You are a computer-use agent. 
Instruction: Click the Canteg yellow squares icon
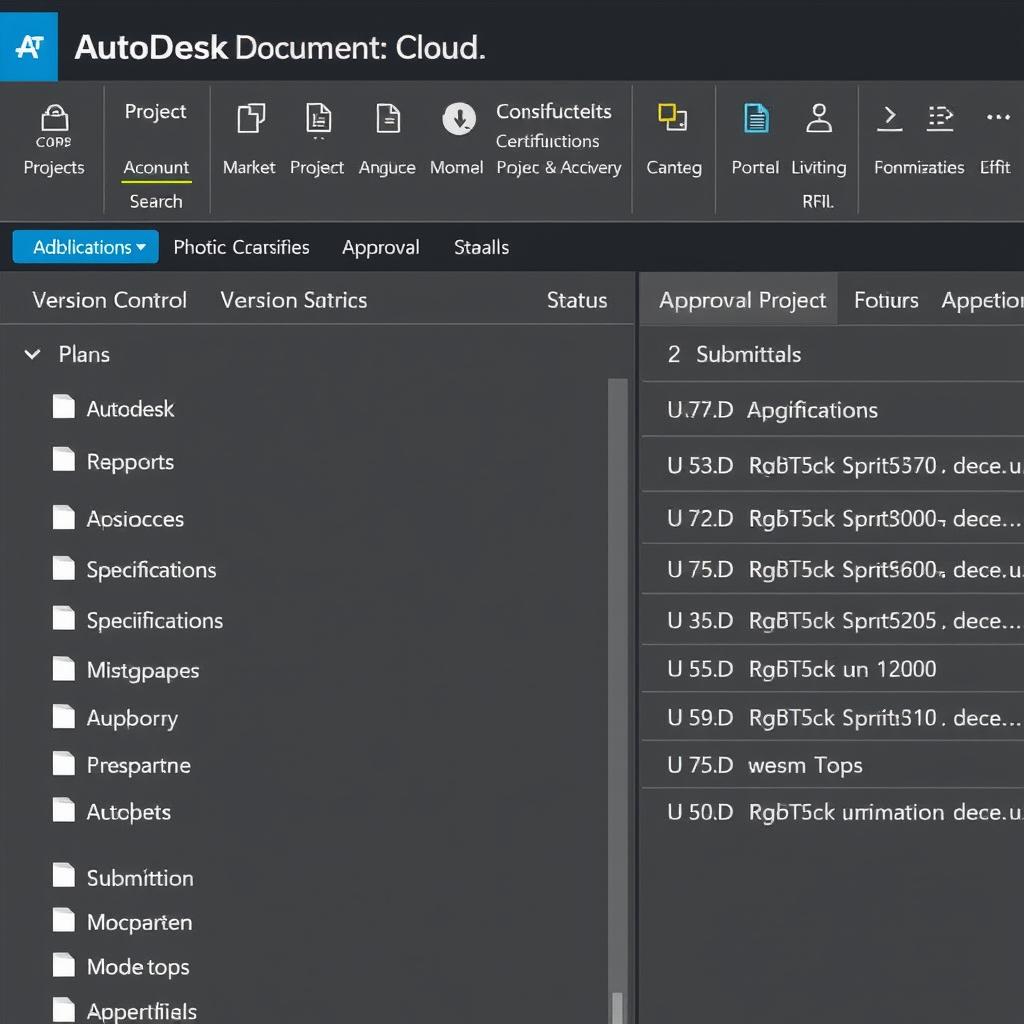click(x=672, y=117)
